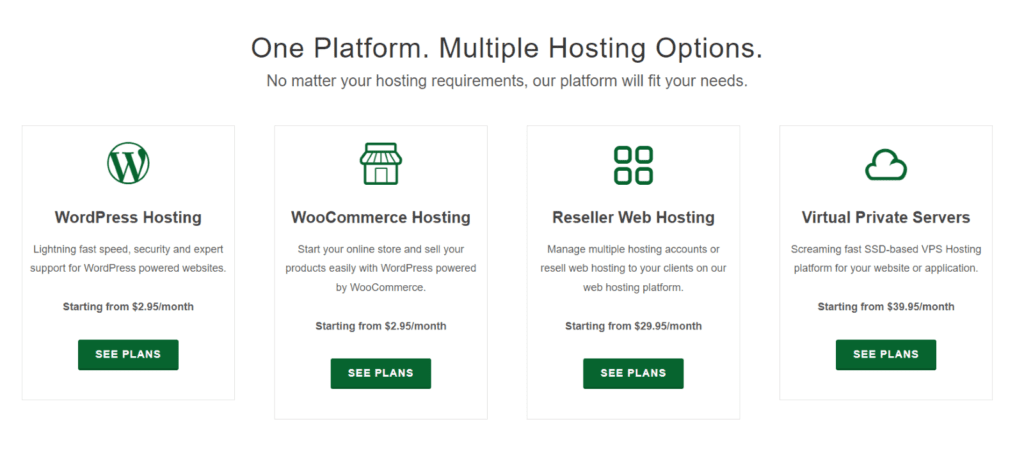The image size is (1024, 463).
Task: See plans for Reseller Web Hosting
Action: point(633,374)
